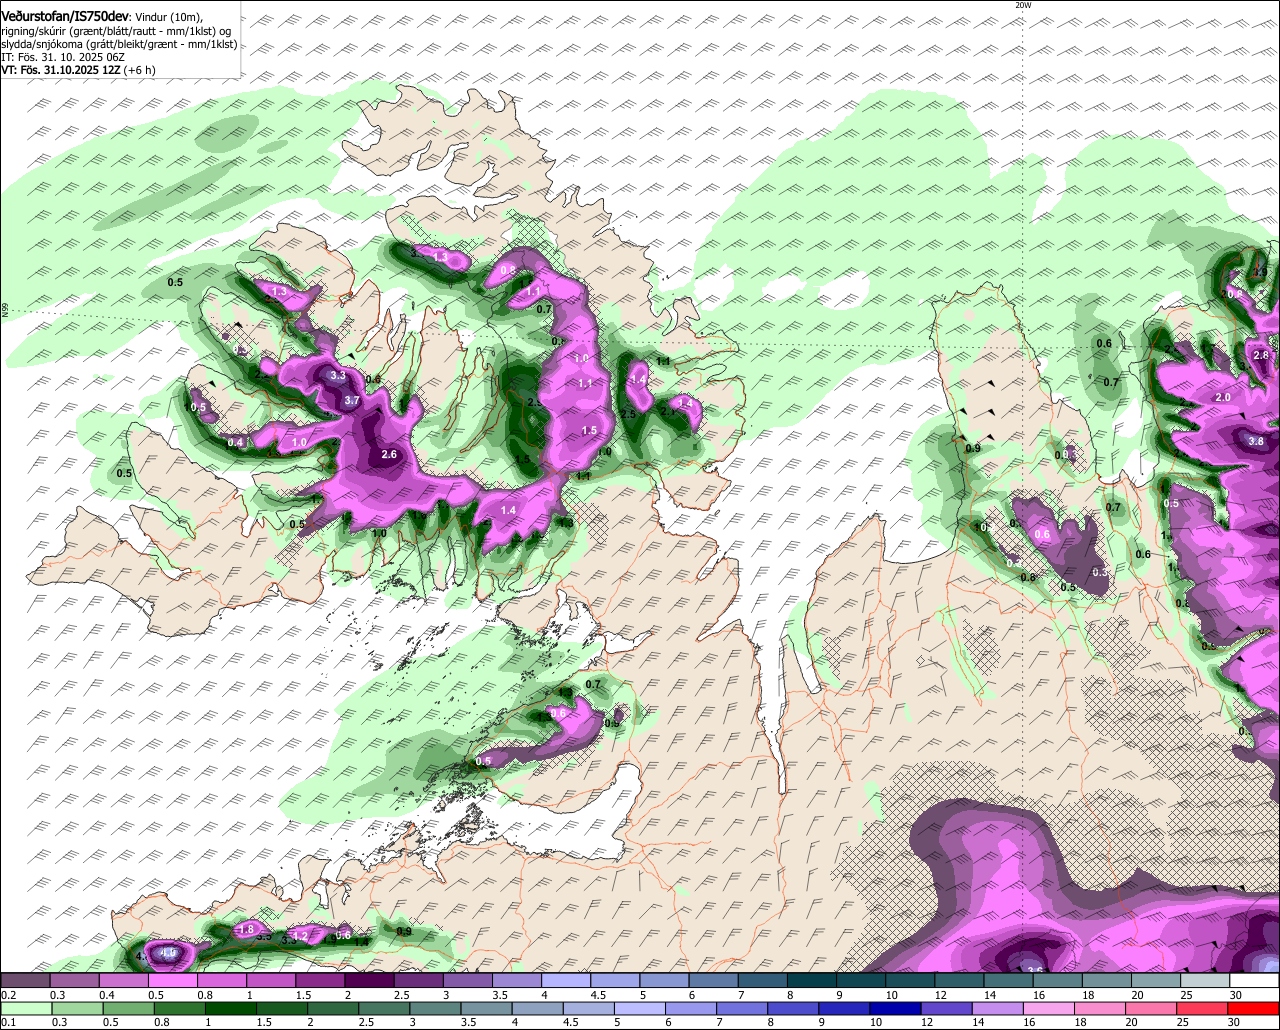Image resolution: width=1280 pixels, height=1030 pixels.
Task: Select the rigning/skúrir legend description line
Action: point(116,31)
